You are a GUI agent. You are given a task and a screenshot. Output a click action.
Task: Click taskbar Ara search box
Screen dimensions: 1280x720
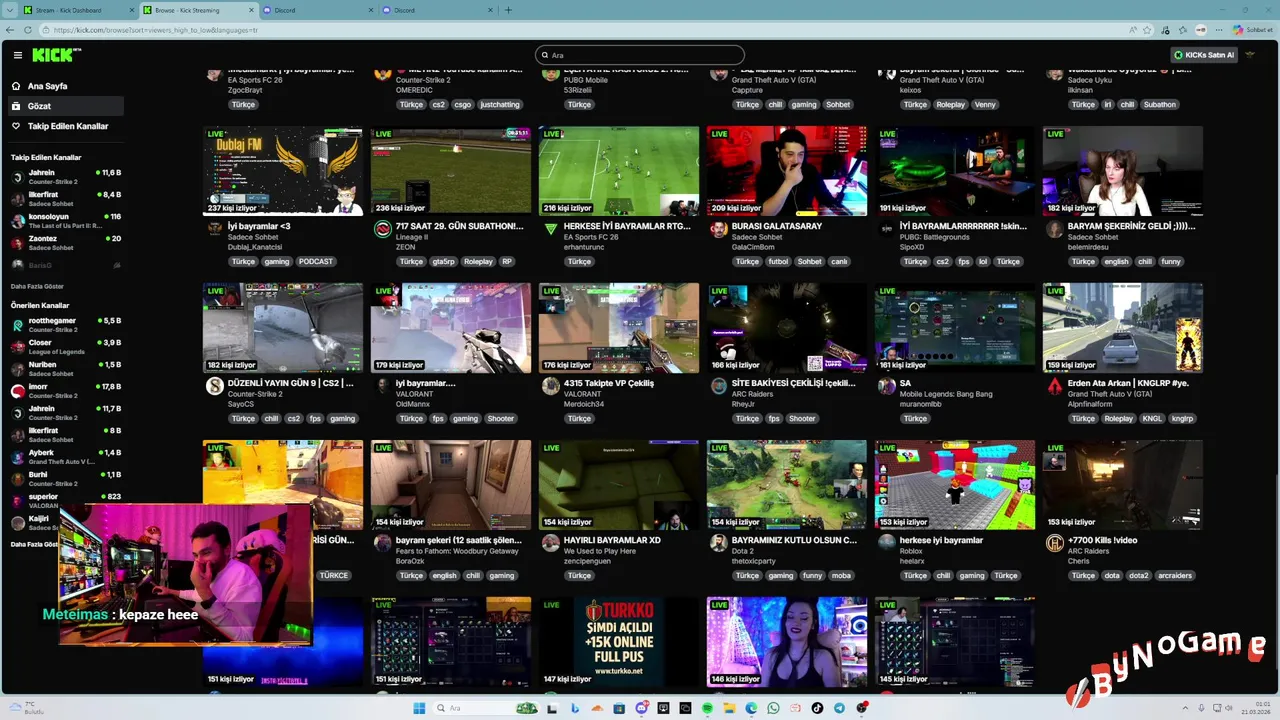pos(487,708)
